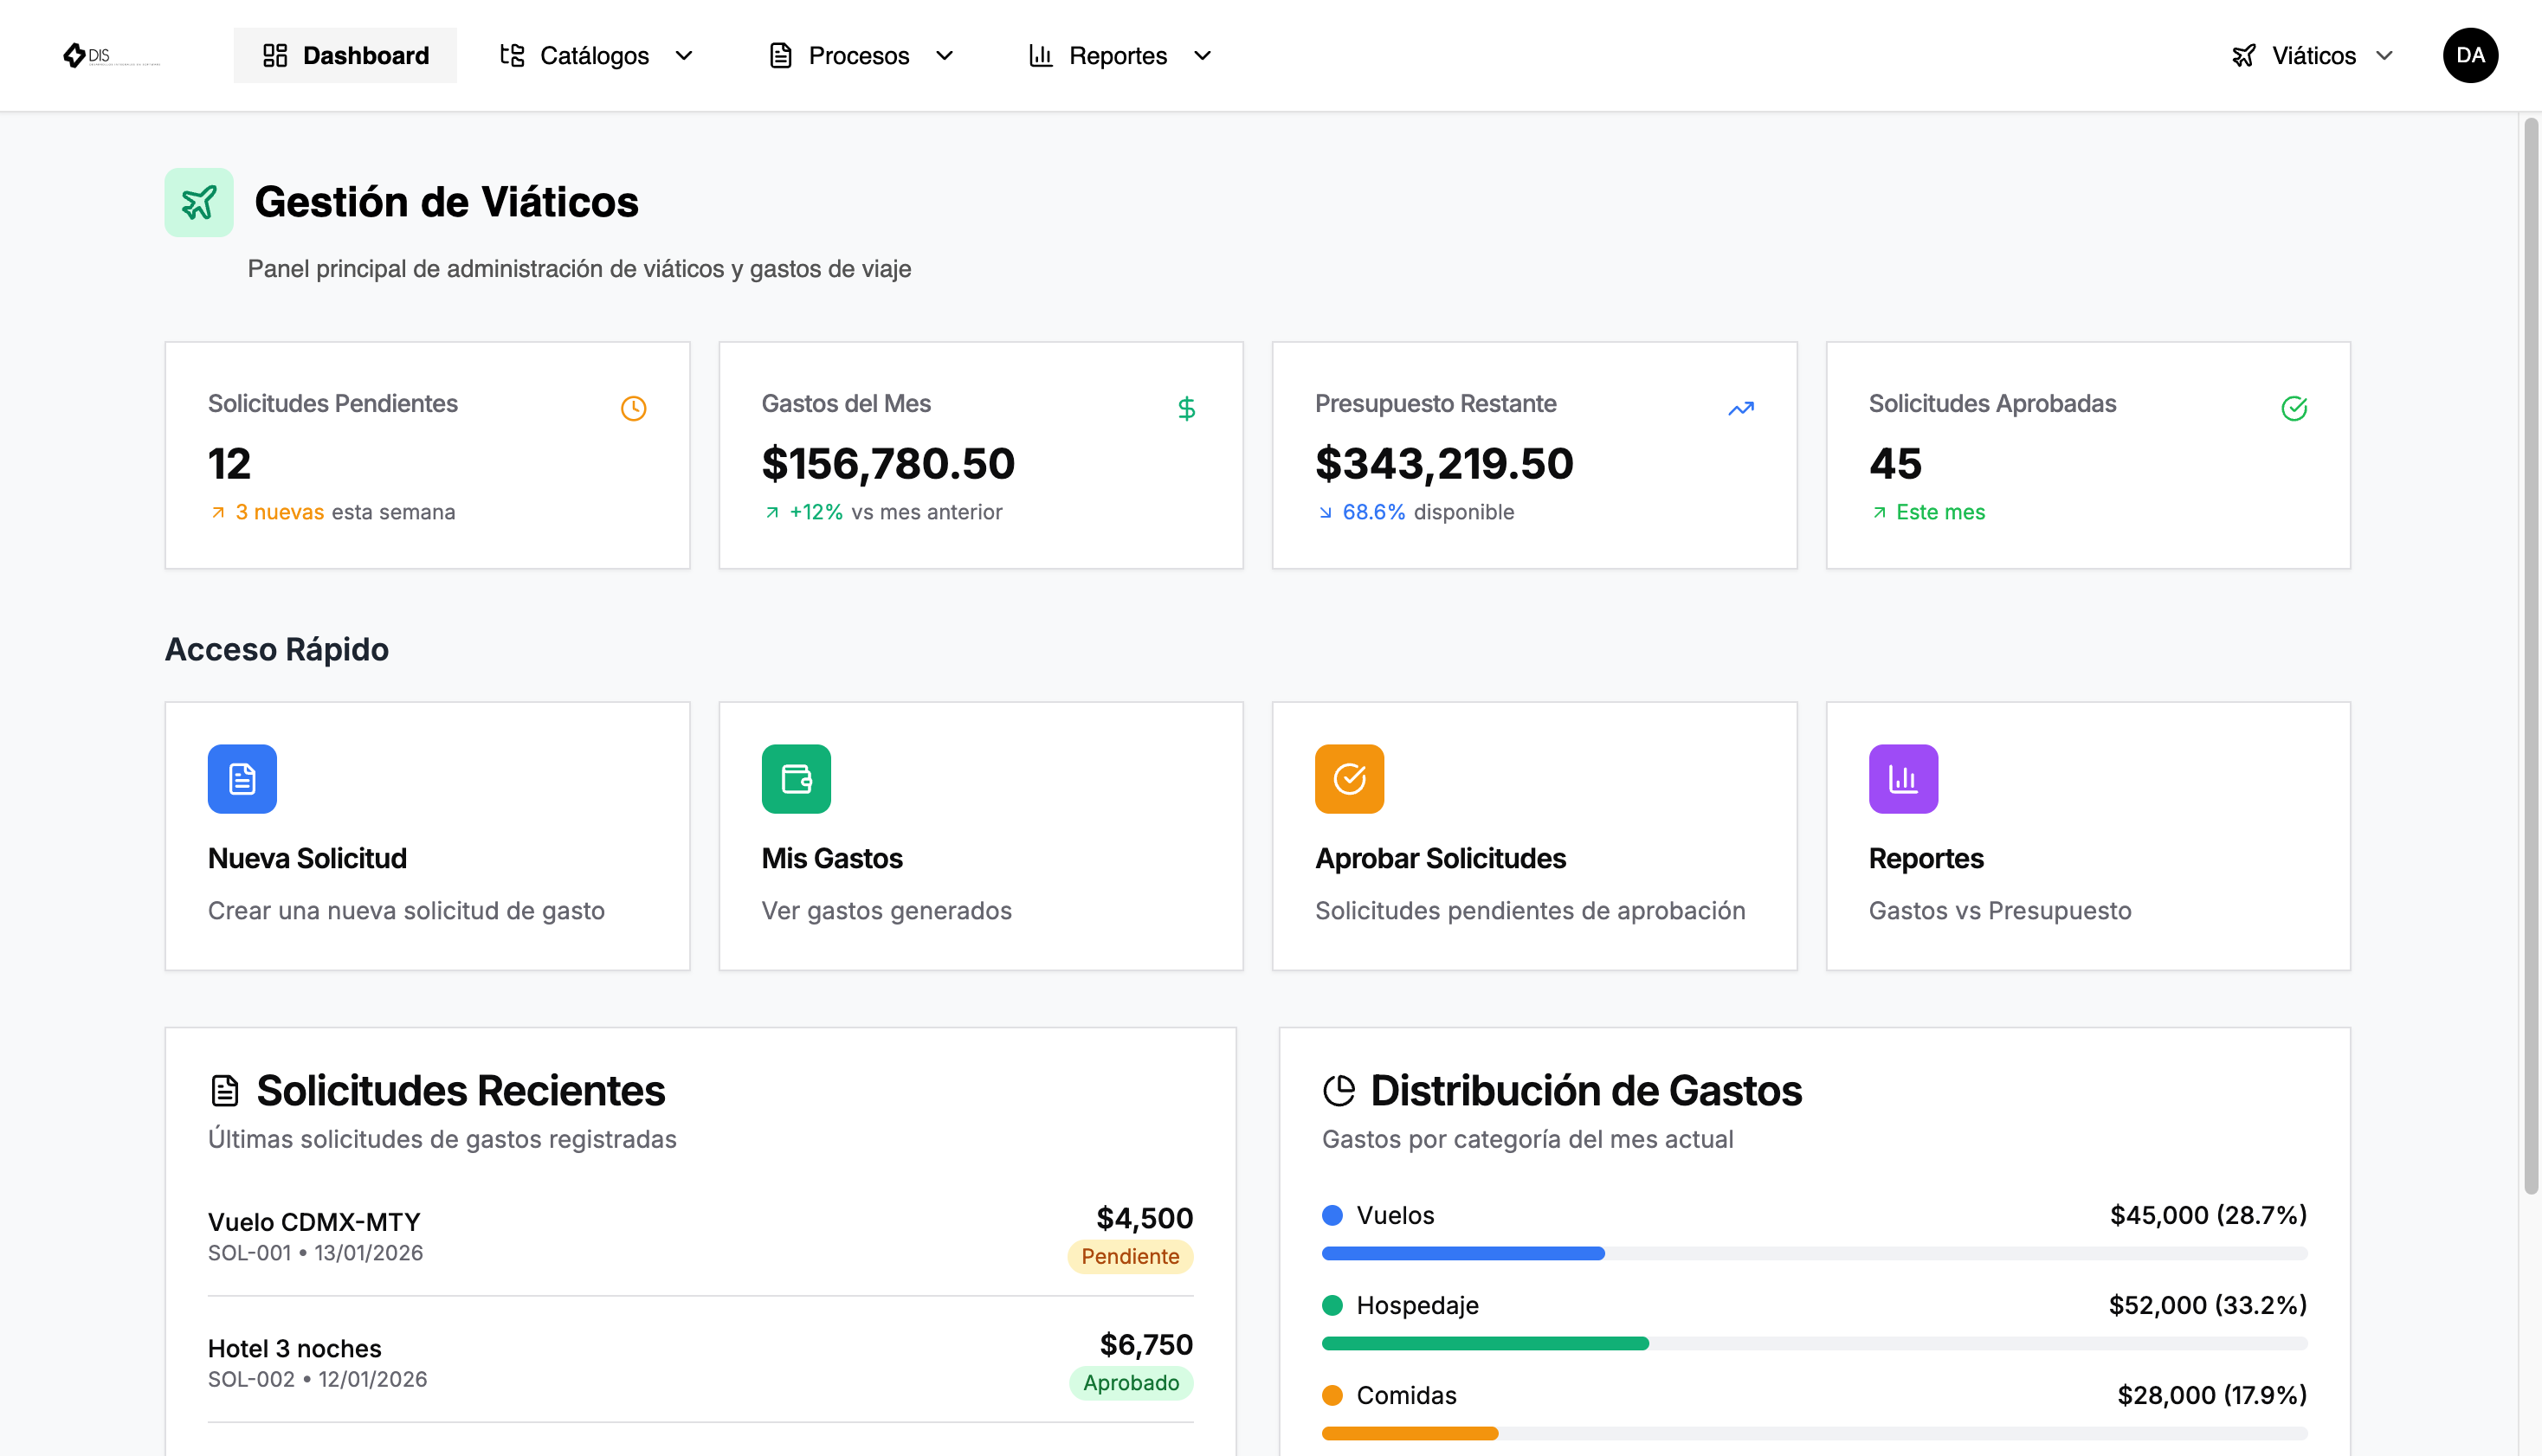This screenshot has width=2542, height=1456.
Task: Open the Nueva Solicitud quick access card
Action: [x=427, y=836]
